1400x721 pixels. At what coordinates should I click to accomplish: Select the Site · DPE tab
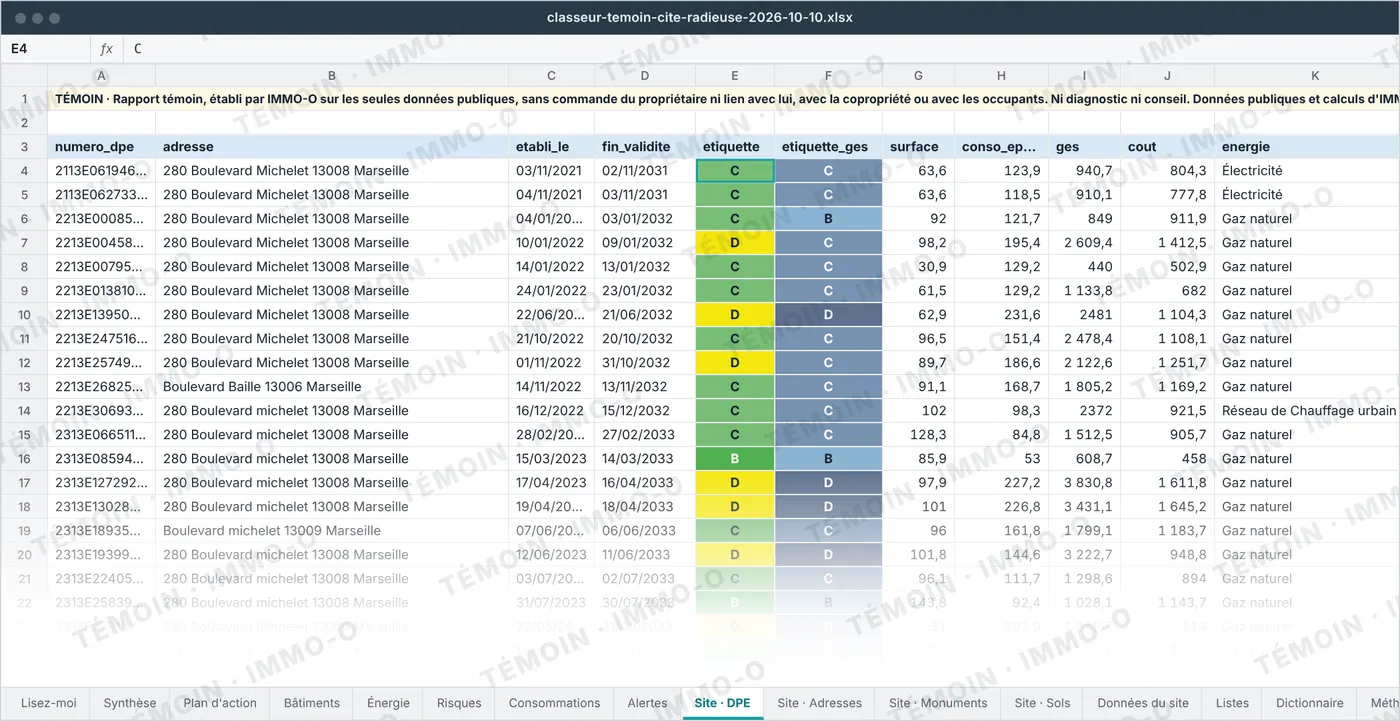(x=723, y=703)
